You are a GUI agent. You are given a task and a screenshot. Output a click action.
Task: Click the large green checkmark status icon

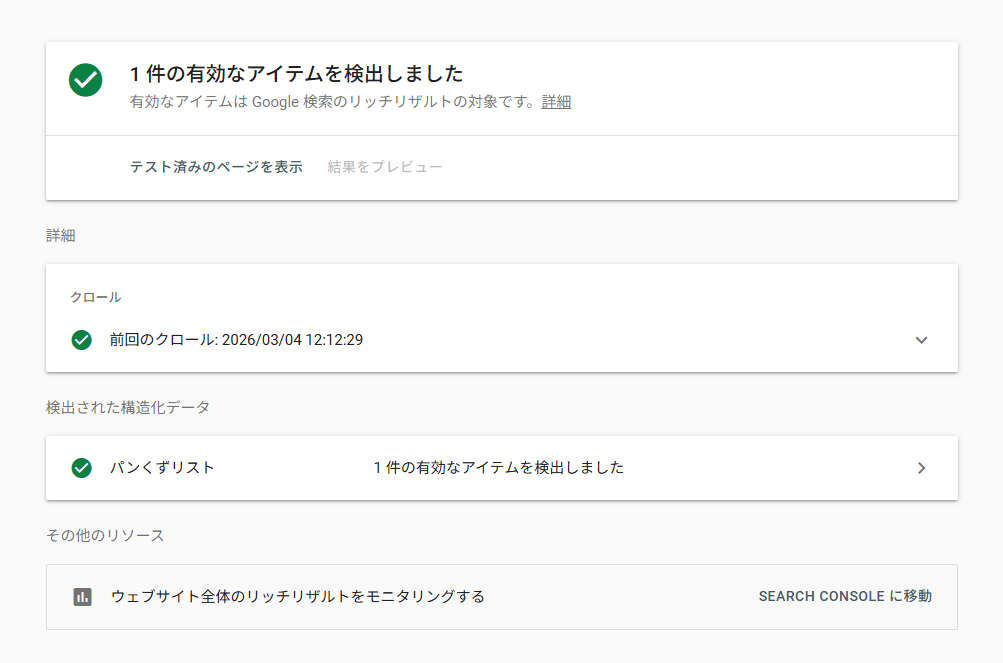[x=86, y=80]
